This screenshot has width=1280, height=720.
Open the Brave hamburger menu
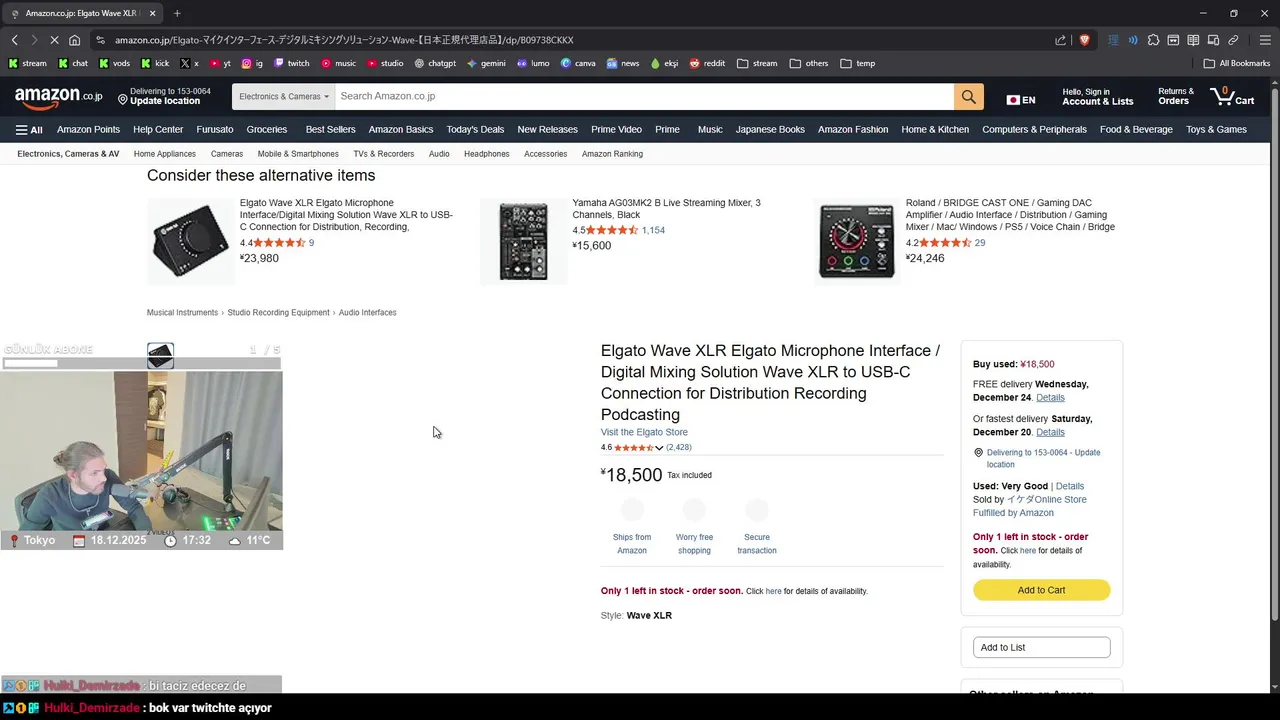tap(1265, 40)
